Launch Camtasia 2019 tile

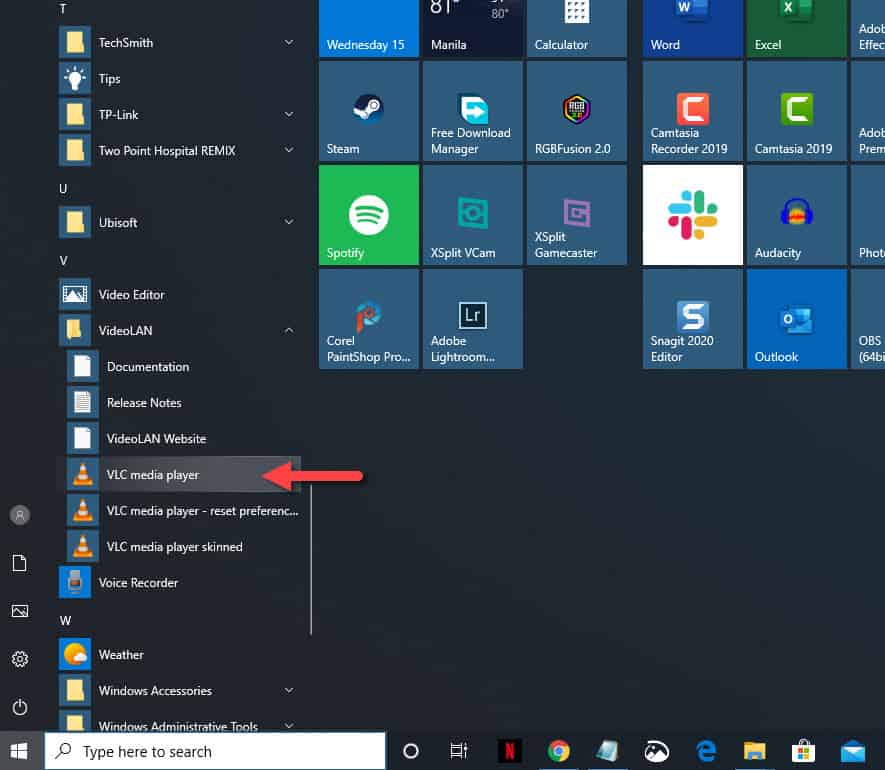pyautogui.click(x=796, y=111)
